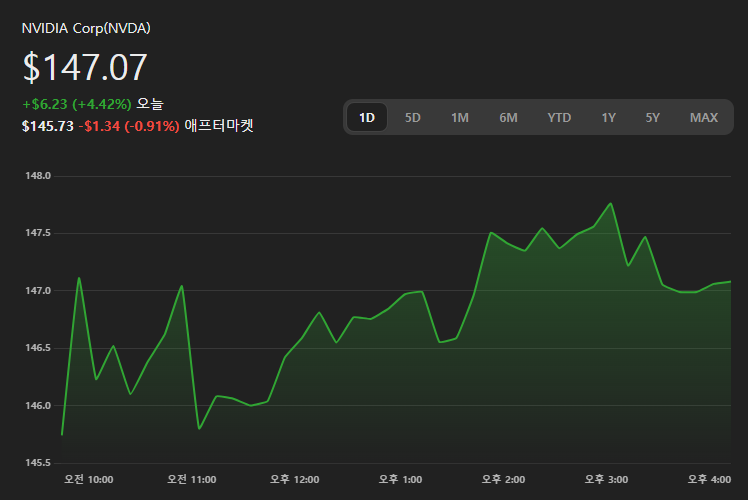
Task: View the 1Y chart range
Action: pos(608,117)
